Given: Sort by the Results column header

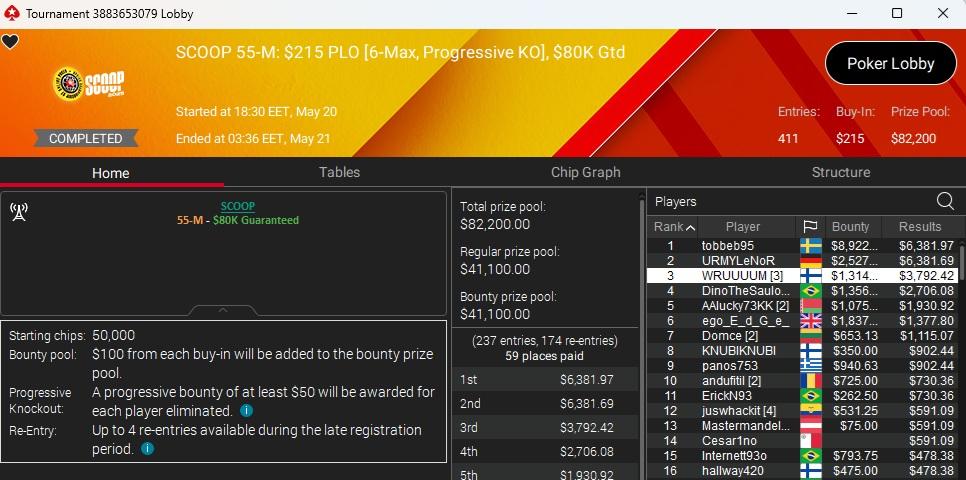Looking at the screenshot, I should click(920, 227).
